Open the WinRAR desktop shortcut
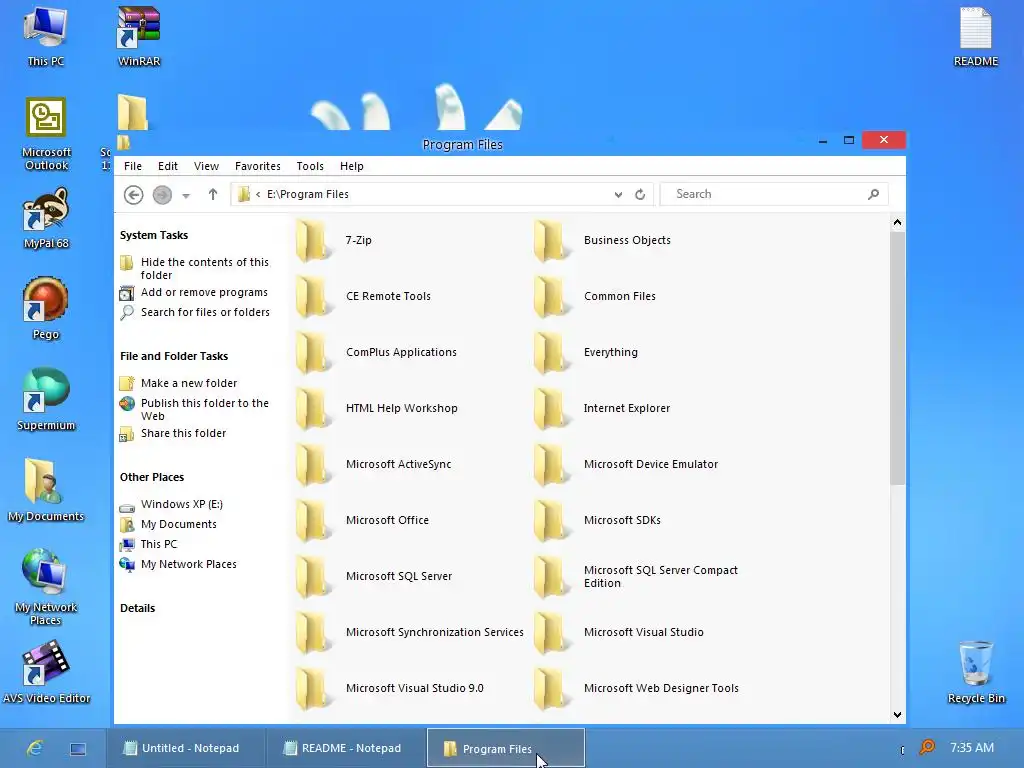This screenshot has height=768, width=1024. [138, 36]
